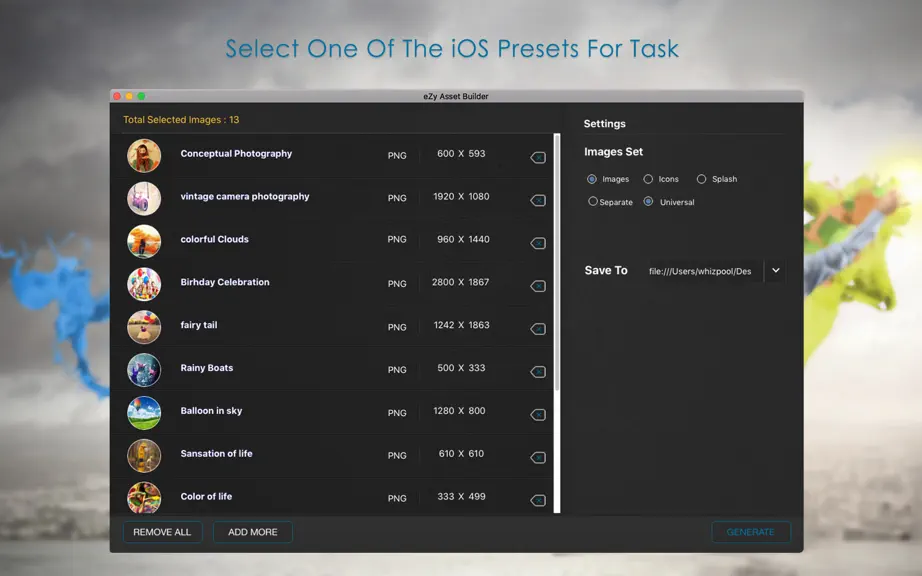The image size is (922, 576).
Task: Expand the Save To dropdown chevron
Action: pos(776,270)
